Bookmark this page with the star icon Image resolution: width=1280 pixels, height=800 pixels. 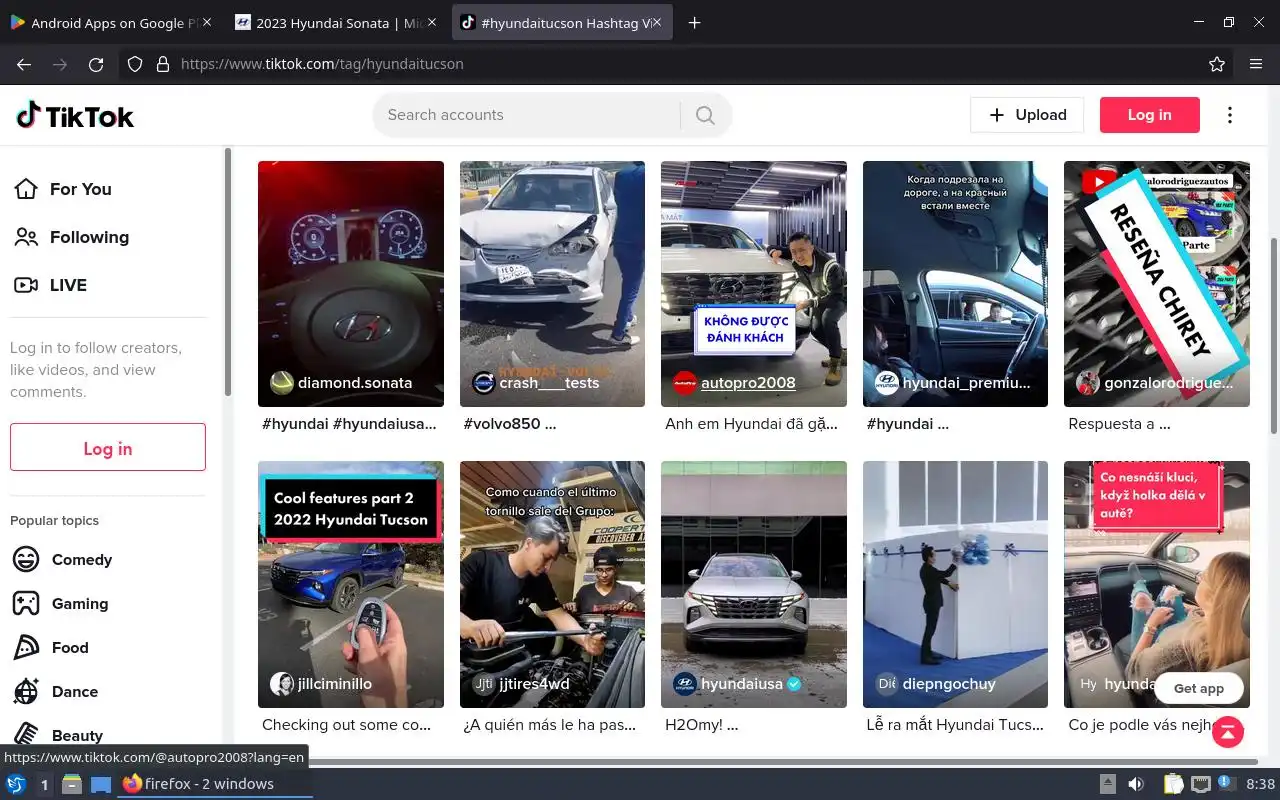click(x=1217, y=64)
